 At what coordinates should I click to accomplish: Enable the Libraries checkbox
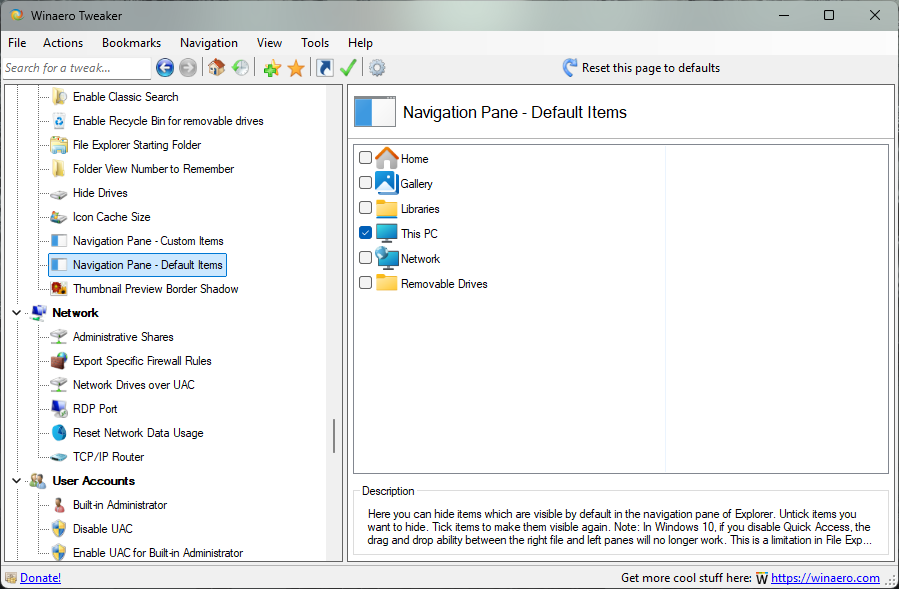click(x=365, y=207)
